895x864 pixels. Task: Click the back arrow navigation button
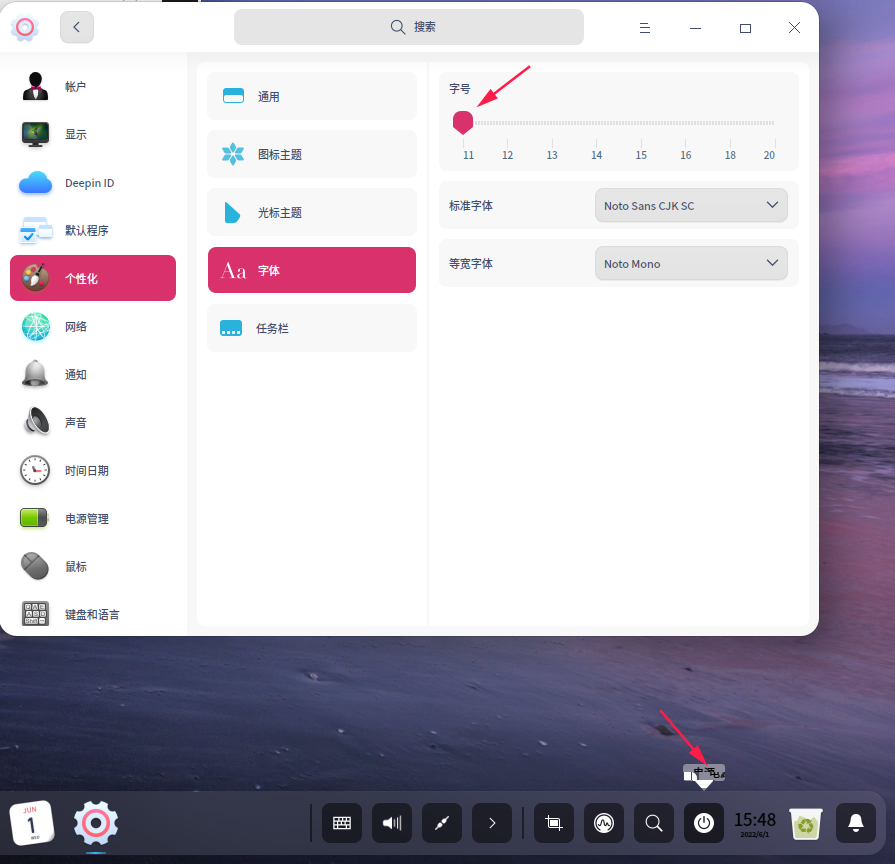pyautogui.click(x=77, y=27)
